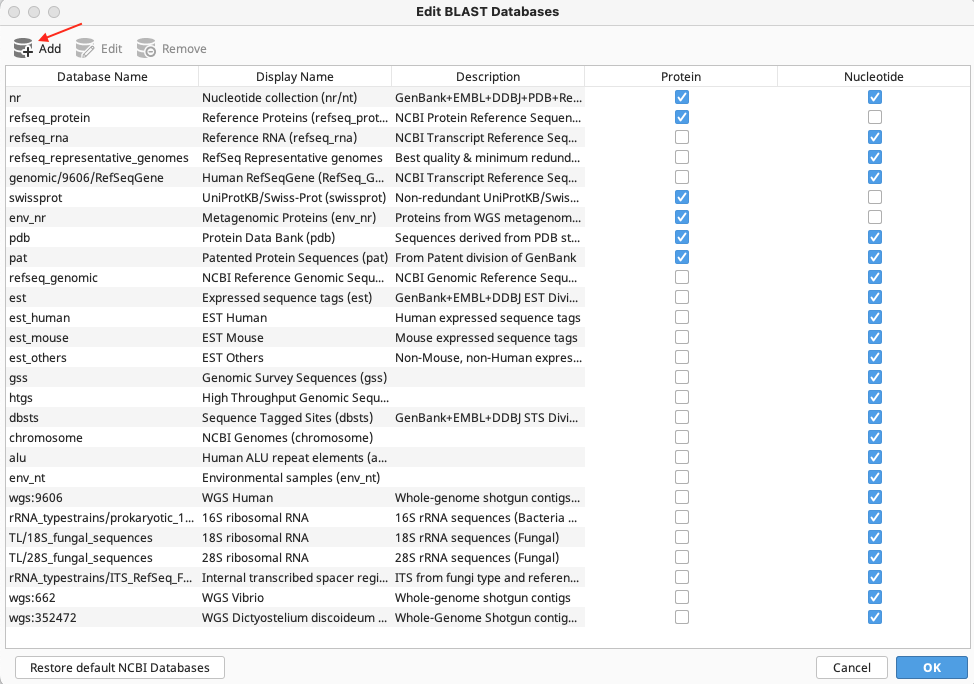This screenshot has height=684, width=974.
Task: Click the Edit database icon
Action: point(85,48)
